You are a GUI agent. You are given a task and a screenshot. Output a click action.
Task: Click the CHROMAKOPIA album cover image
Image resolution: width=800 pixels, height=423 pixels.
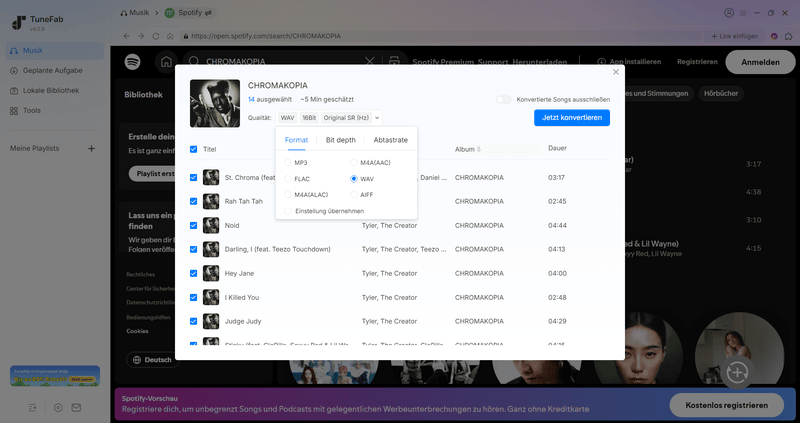pyautogui.click(x=215, y=103)
